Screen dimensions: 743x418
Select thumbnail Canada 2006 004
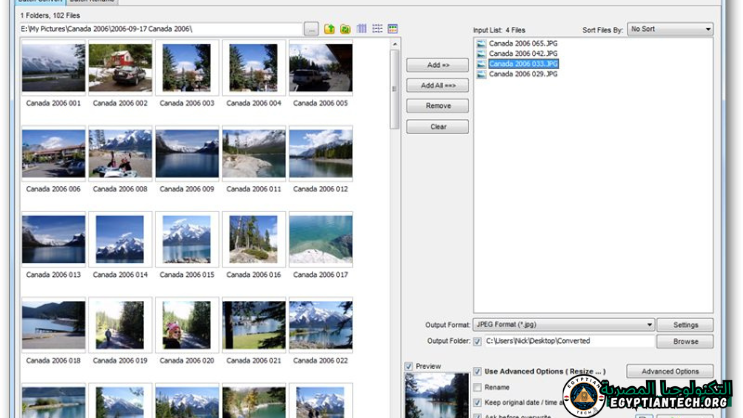point(254,68)
